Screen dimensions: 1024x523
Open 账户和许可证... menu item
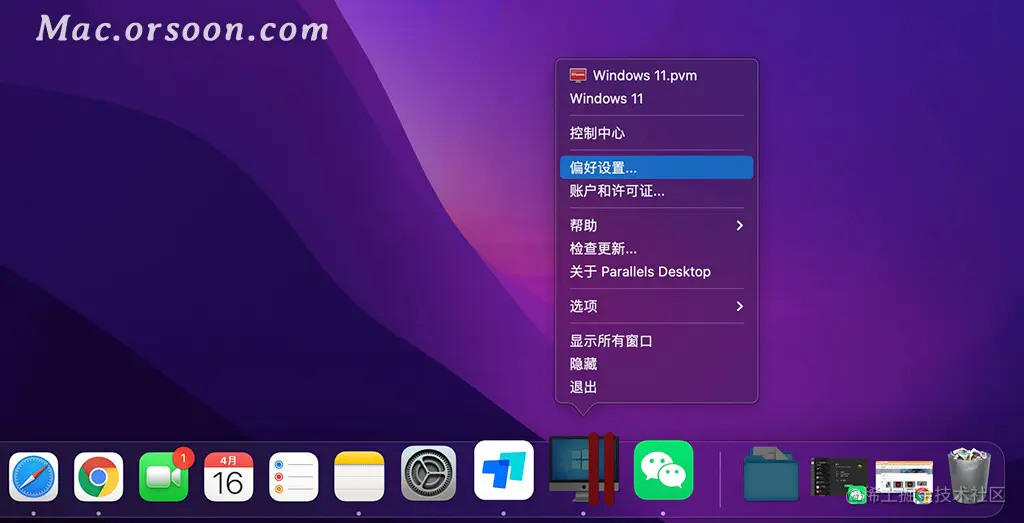tap(656, 191)
